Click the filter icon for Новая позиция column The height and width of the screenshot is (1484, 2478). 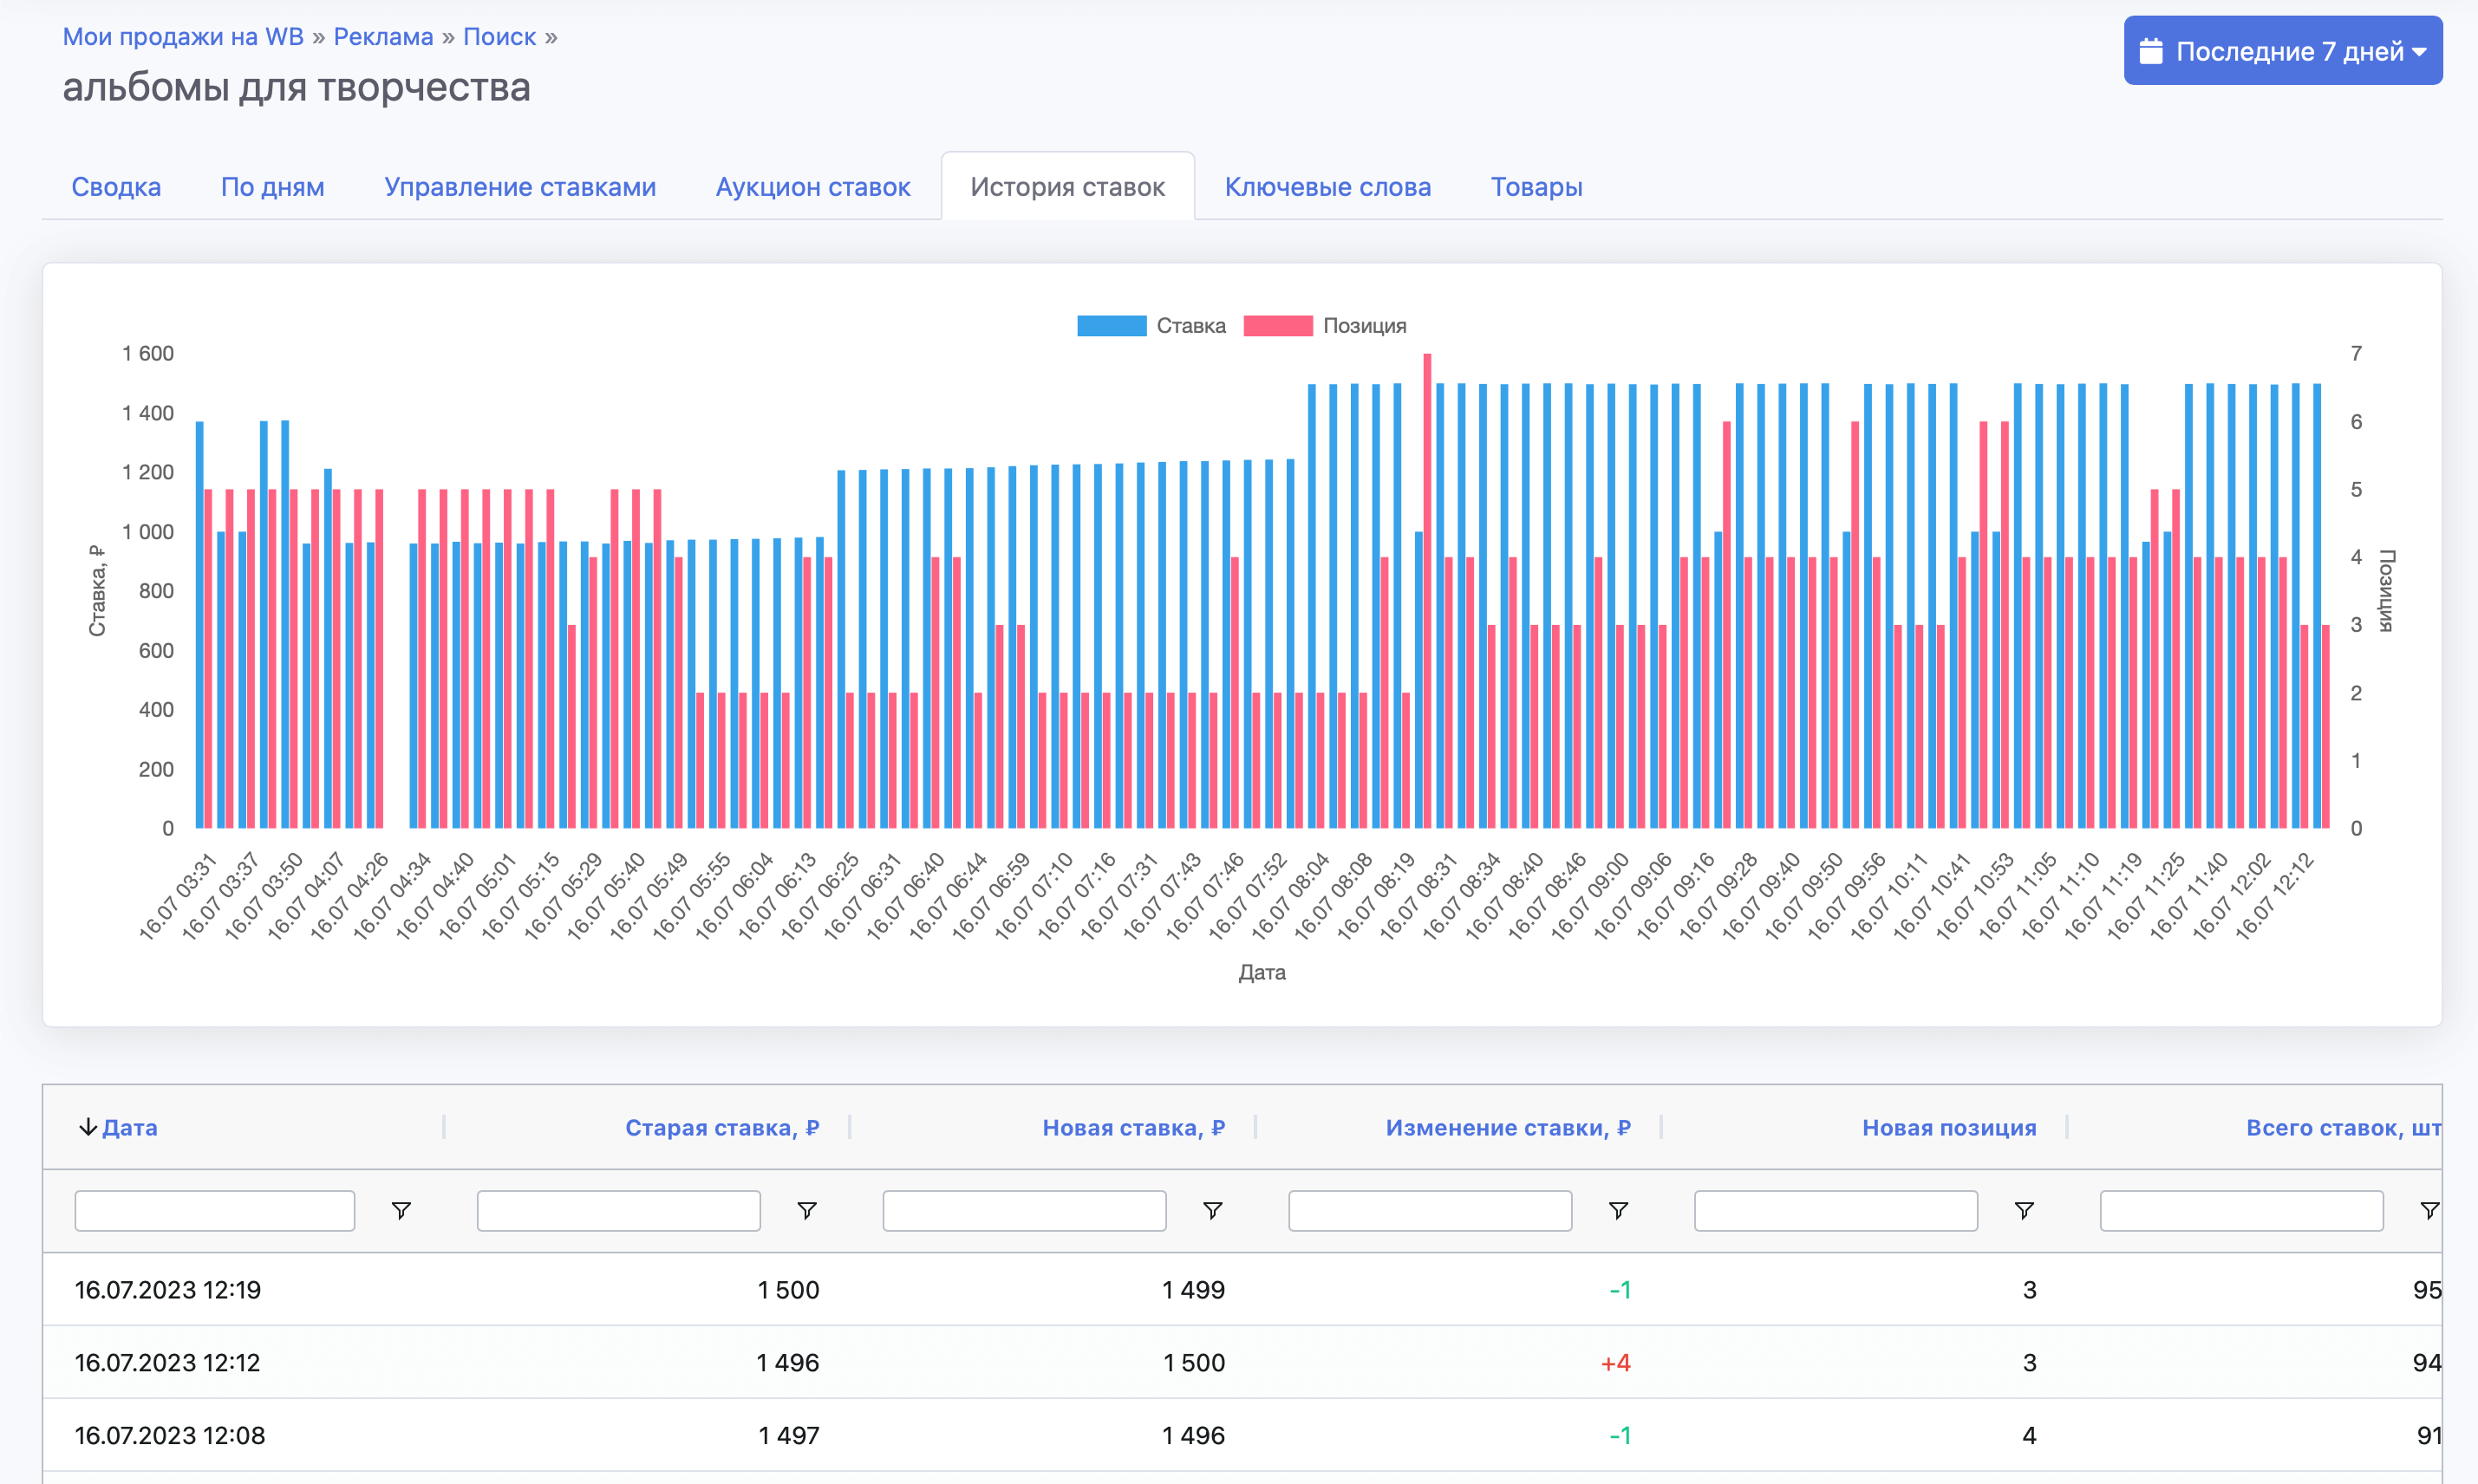click(x=2024, y=1211)
